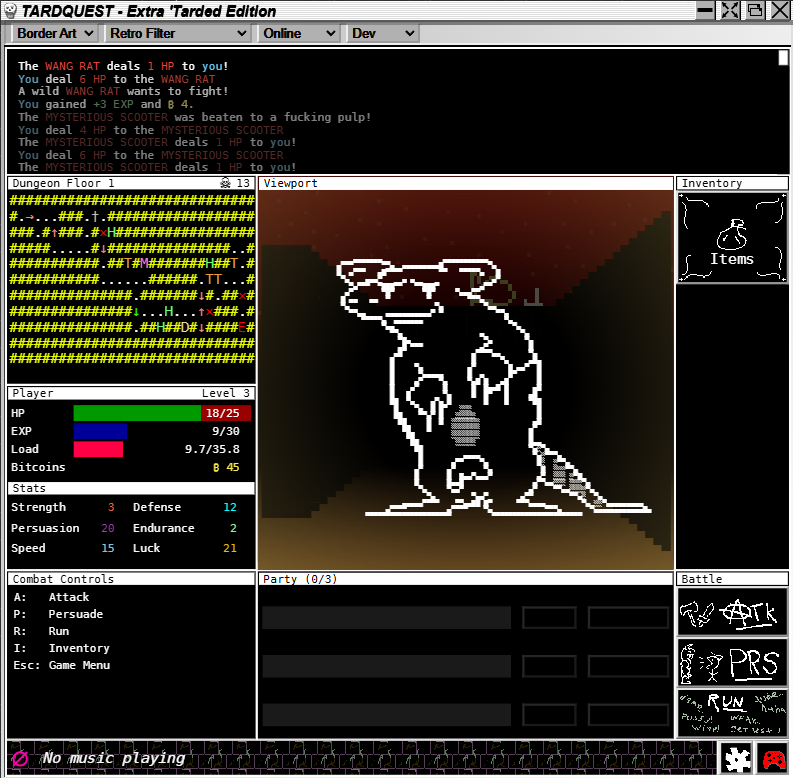Viewport: 793px width, 778px height.
Task: Enter fullscreen with the four-arrows icon
Action: click(x=730, y=10)
